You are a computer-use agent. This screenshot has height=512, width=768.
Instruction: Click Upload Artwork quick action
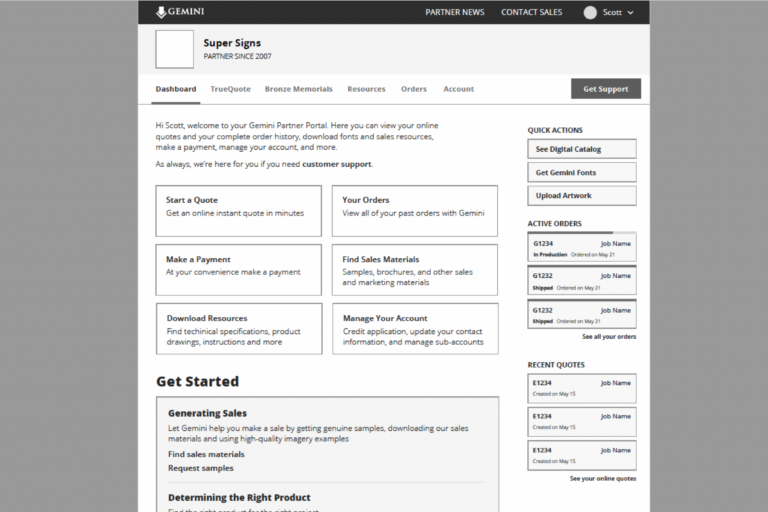pos(582,195)
